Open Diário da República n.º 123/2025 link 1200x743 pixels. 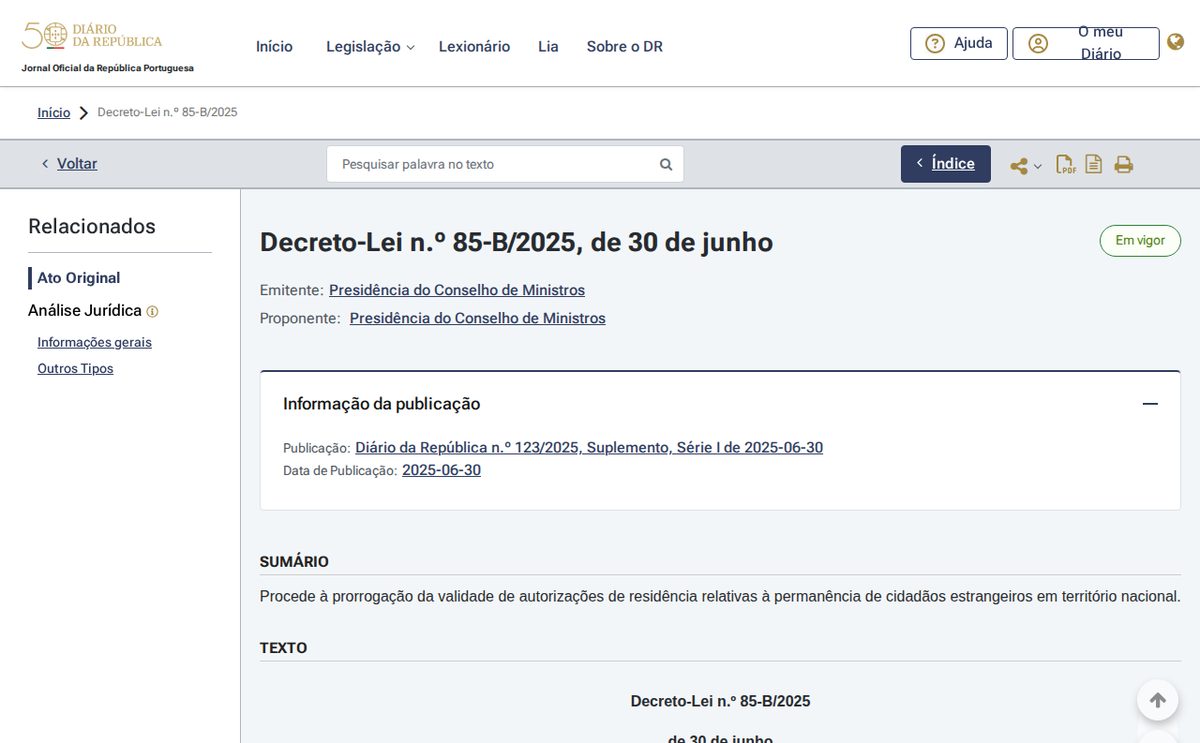[x=589, y=448]
